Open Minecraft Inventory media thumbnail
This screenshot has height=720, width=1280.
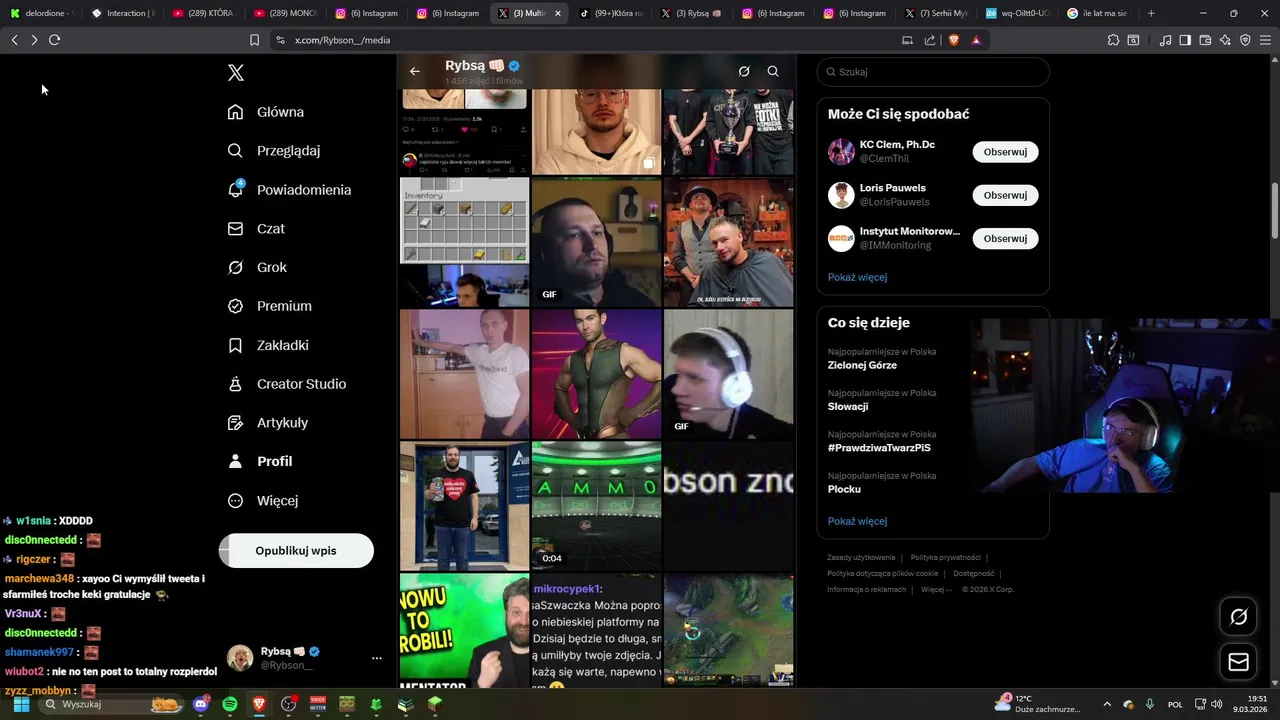[465, 242]
